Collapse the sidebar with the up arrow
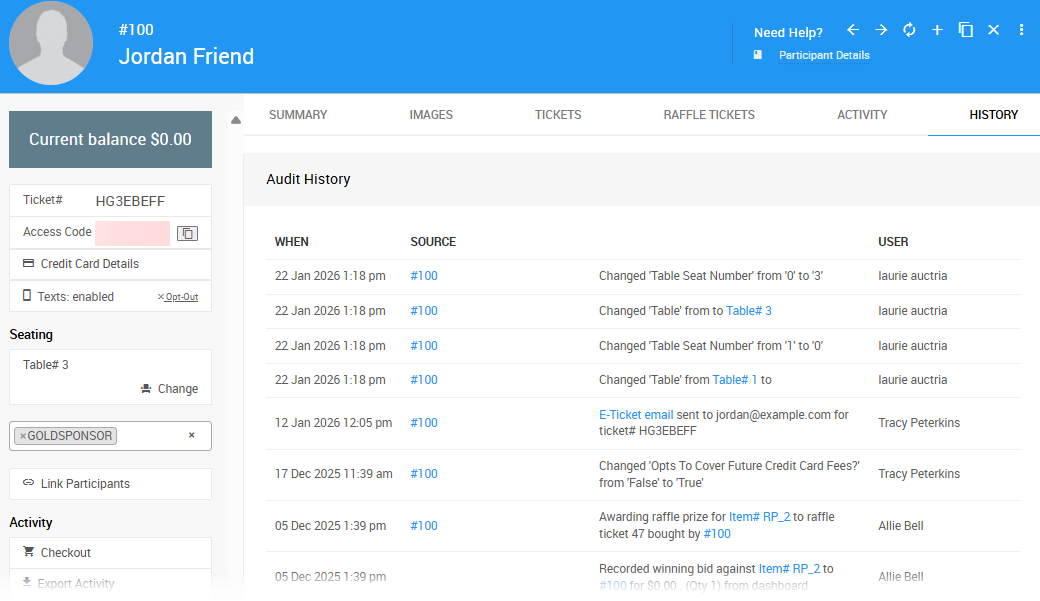The height and width of the screenshot is (601, 1040). (x=236, y=121)
